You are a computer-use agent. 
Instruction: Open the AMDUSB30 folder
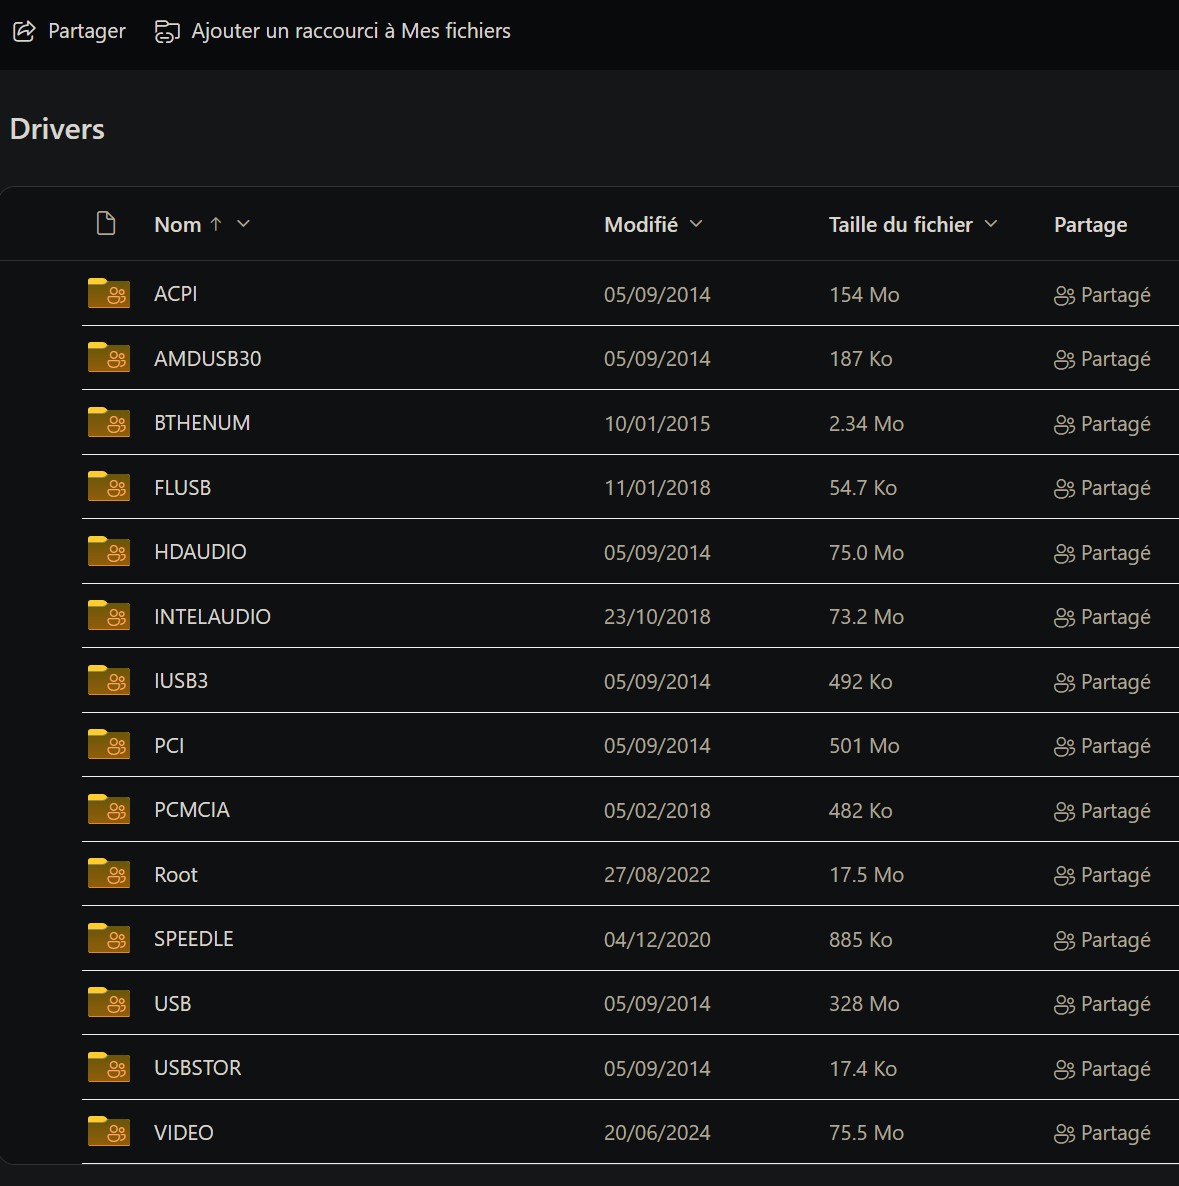pos(207,359)
